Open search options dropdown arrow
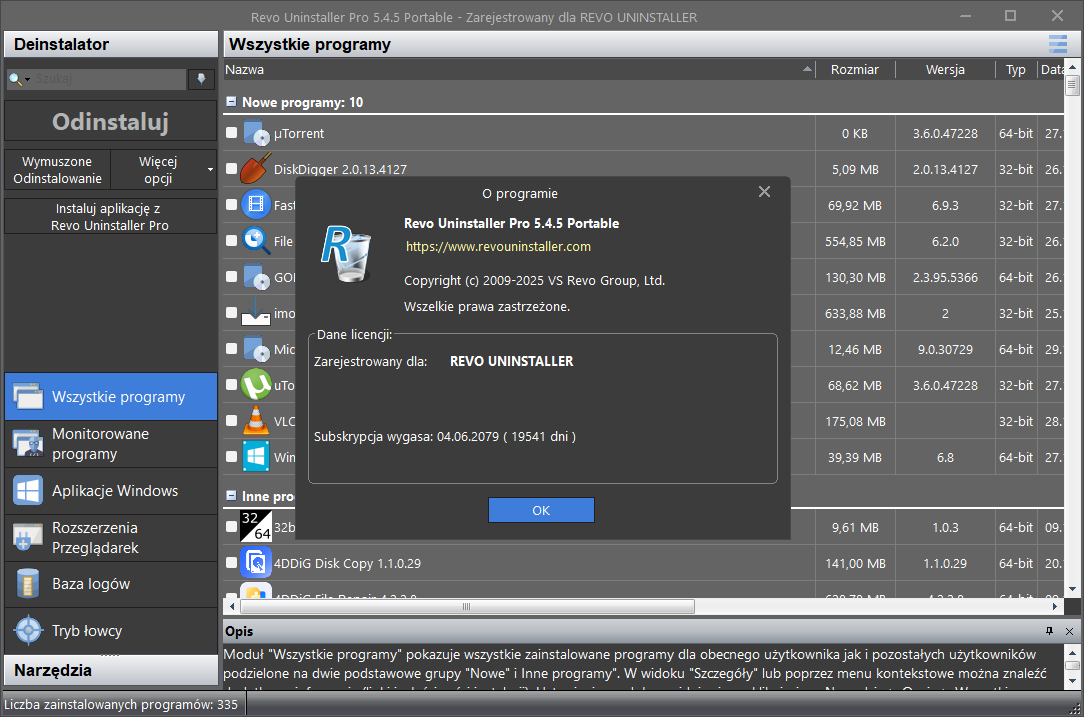Viewport: 1084px width, 717px height. 27,80
